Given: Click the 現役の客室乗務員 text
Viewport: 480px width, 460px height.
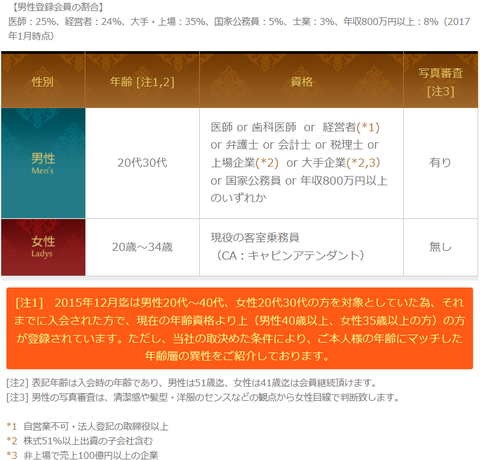Looking at the screenshot, I should click(255, 238).
